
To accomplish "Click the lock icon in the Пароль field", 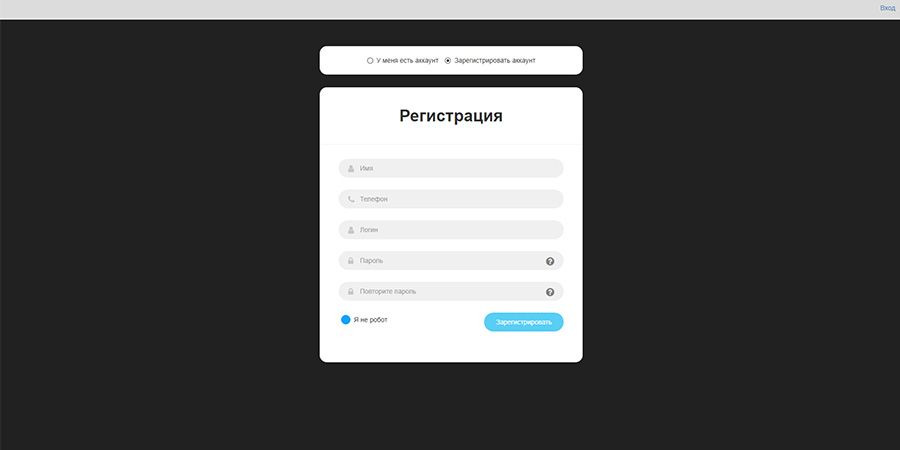I will click(351, 261).
